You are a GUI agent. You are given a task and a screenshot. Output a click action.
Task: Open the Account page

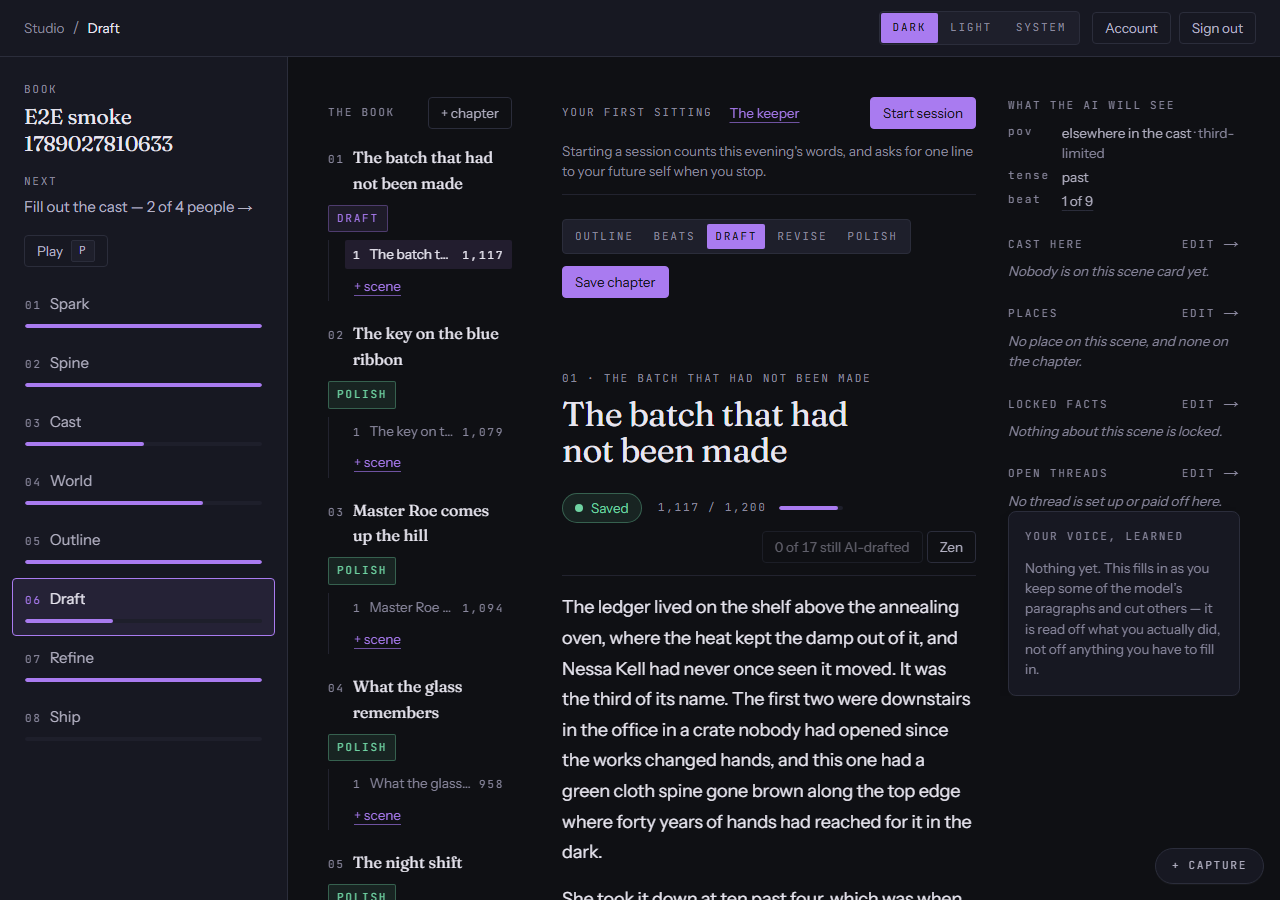1131,28
